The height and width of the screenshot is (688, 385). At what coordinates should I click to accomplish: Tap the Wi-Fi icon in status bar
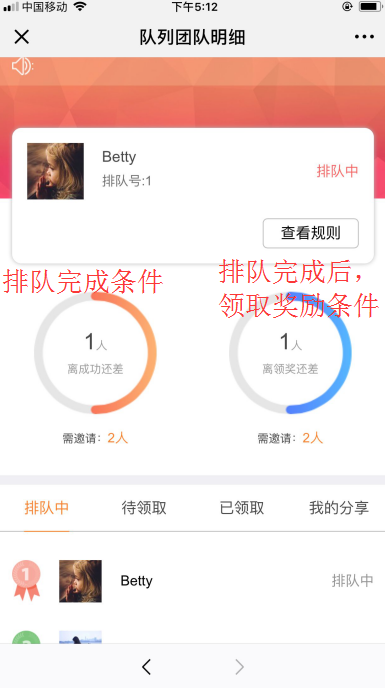[x=80, y=7]
